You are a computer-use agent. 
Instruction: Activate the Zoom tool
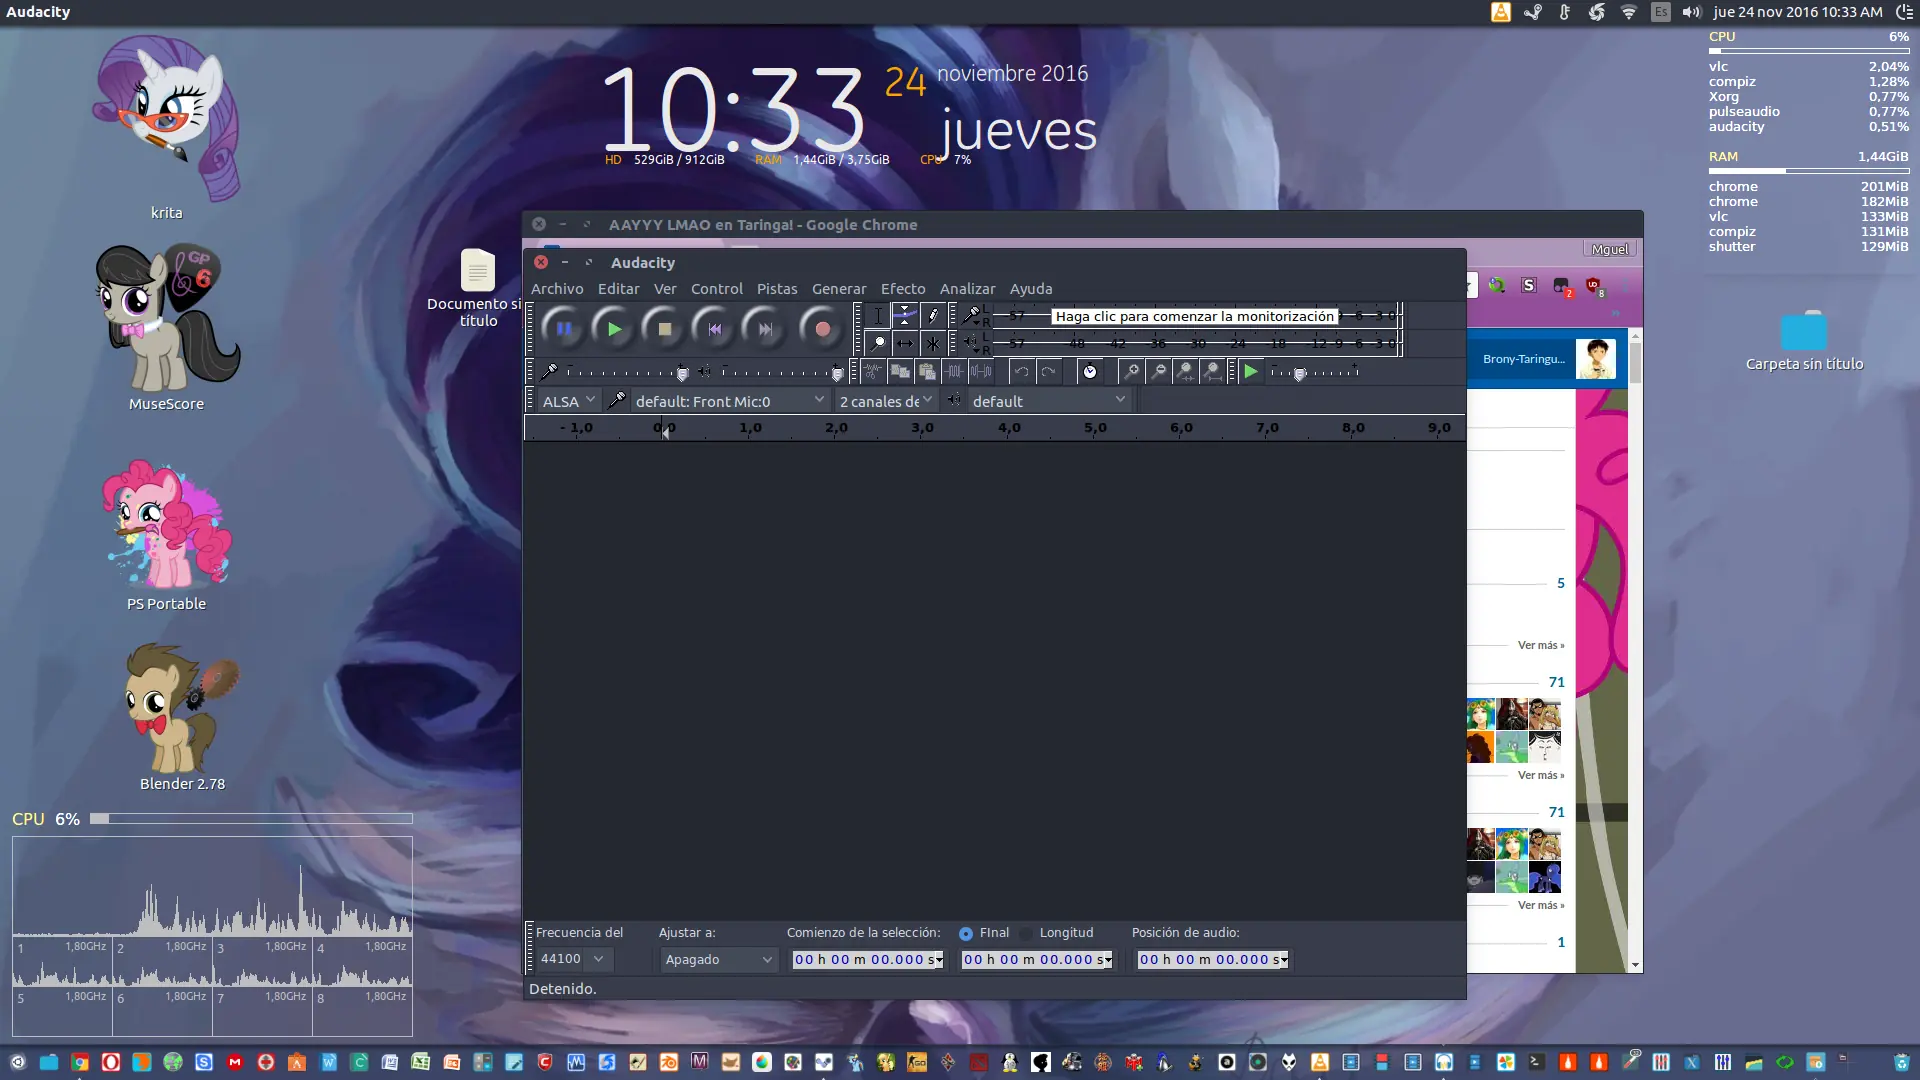point(878,343)
